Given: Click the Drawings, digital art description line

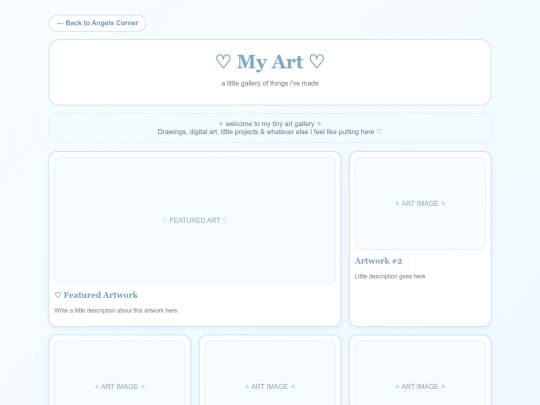Looking at the screenshot, I should [x=270, y=132].
